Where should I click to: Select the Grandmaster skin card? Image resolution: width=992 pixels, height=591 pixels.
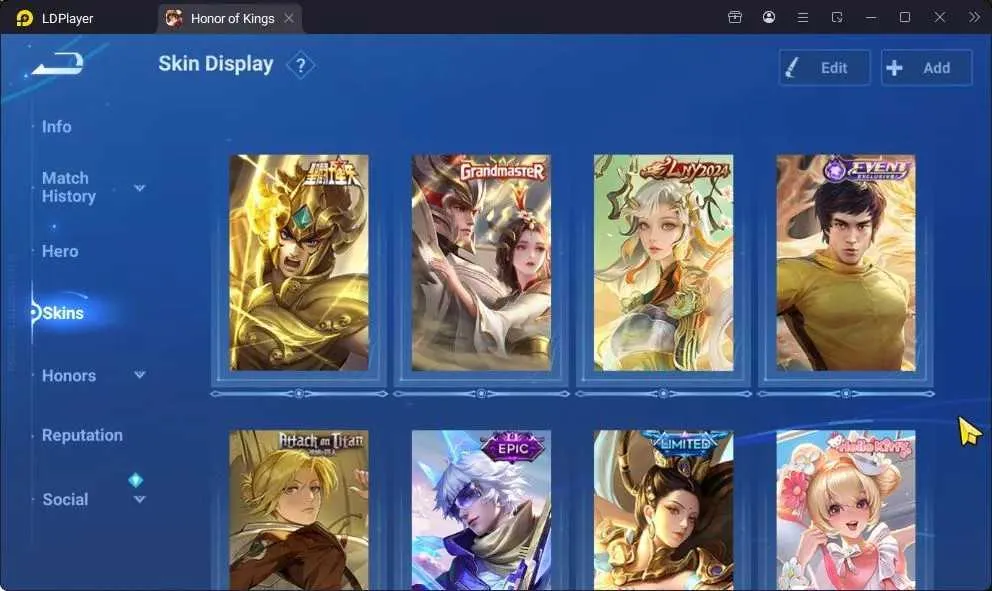(x=481, y=263)
